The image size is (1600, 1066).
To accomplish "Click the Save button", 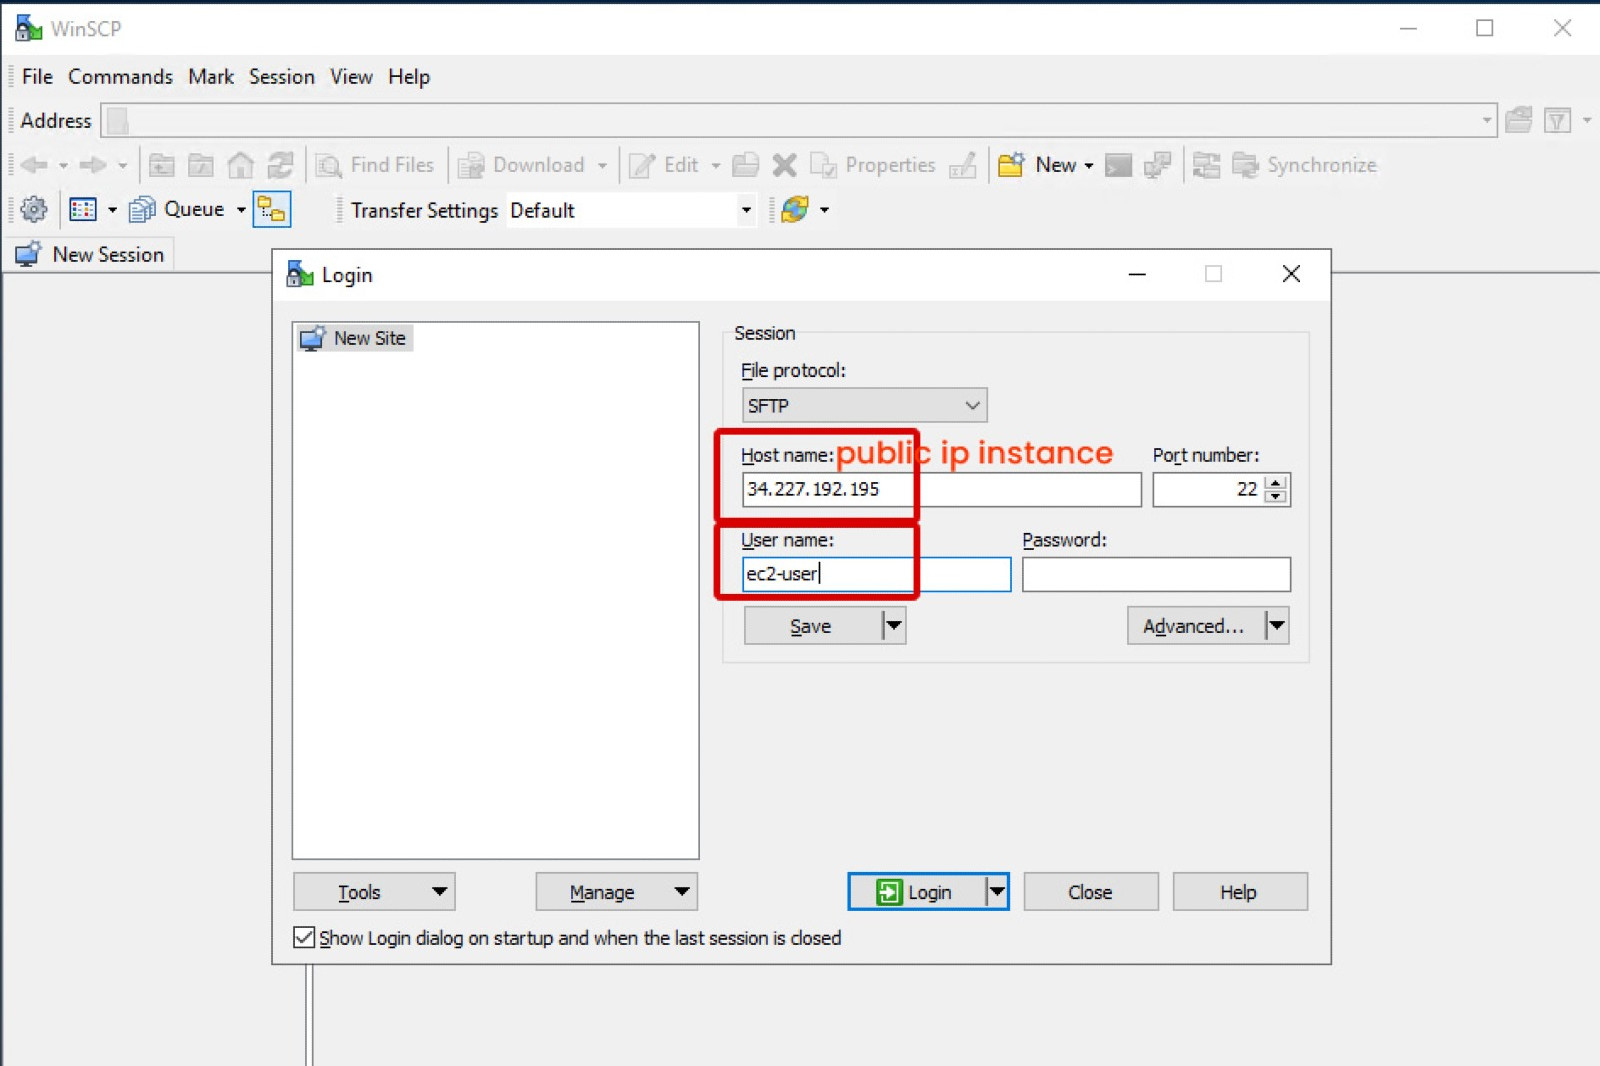I will click(x=812, y=626).
